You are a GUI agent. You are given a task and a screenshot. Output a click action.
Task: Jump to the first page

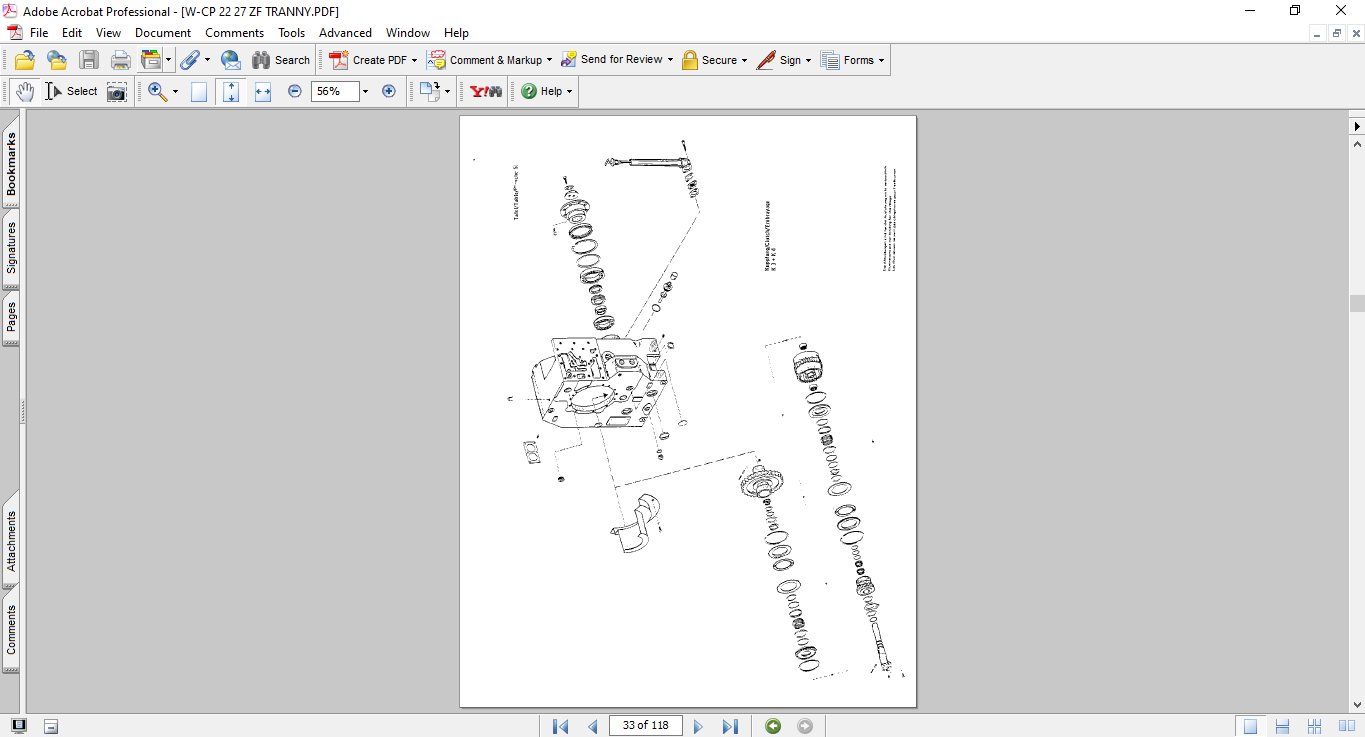pyautogui.click(x=561, y=726)
